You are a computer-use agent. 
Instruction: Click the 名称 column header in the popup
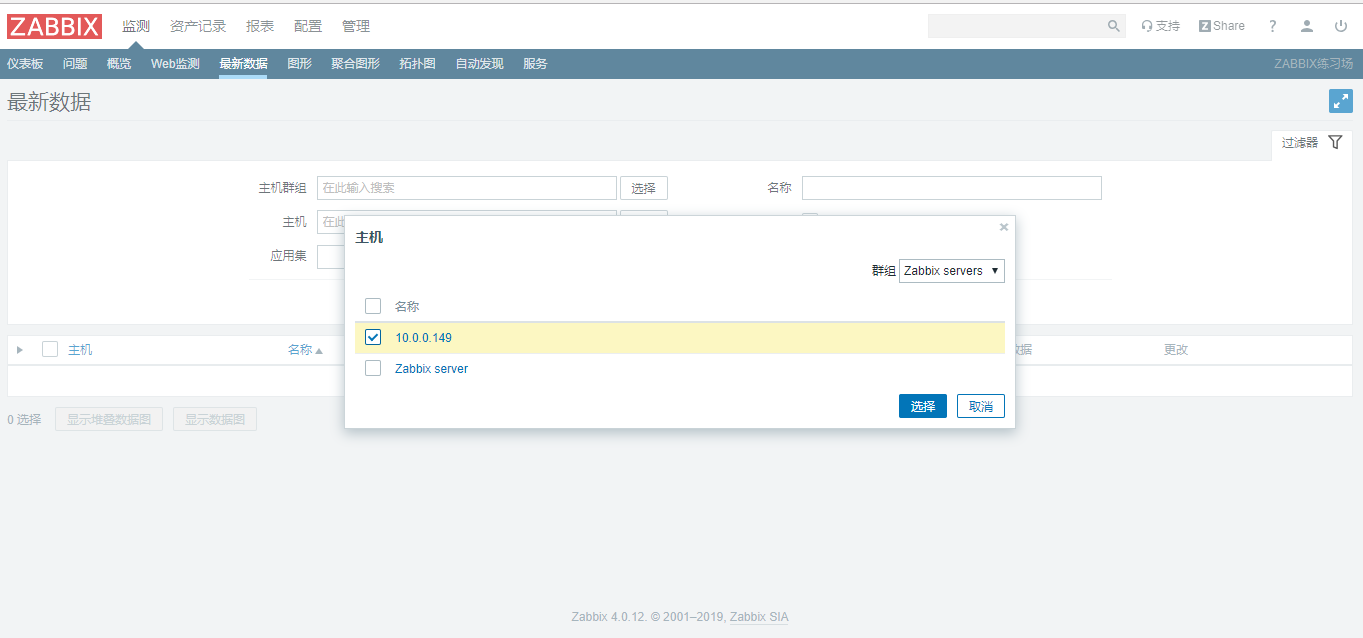(407, 306)
